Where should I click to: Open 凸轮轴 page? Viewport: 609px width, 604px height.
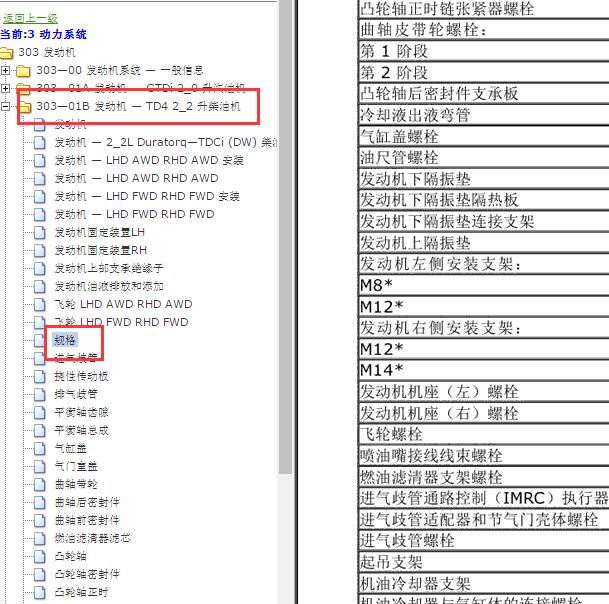70,556
